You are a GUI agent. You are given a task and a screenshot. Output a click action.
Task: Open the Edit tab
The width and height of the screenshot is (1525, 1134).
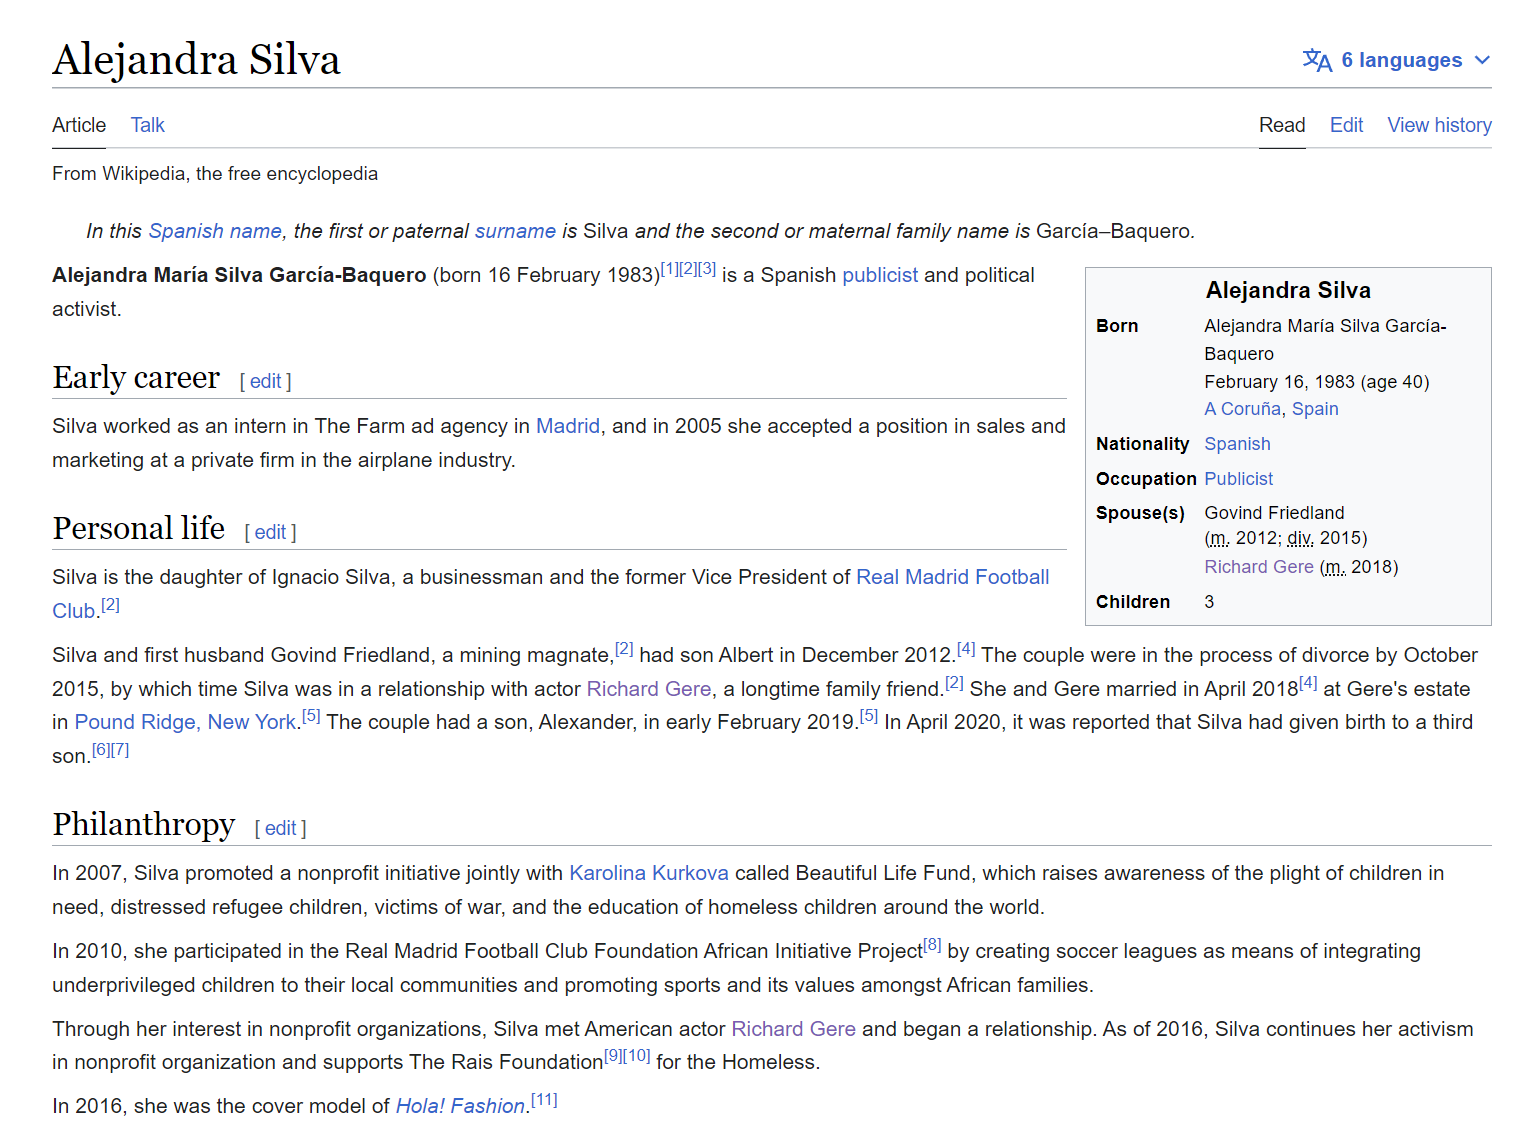click(x=1346, y=125)
